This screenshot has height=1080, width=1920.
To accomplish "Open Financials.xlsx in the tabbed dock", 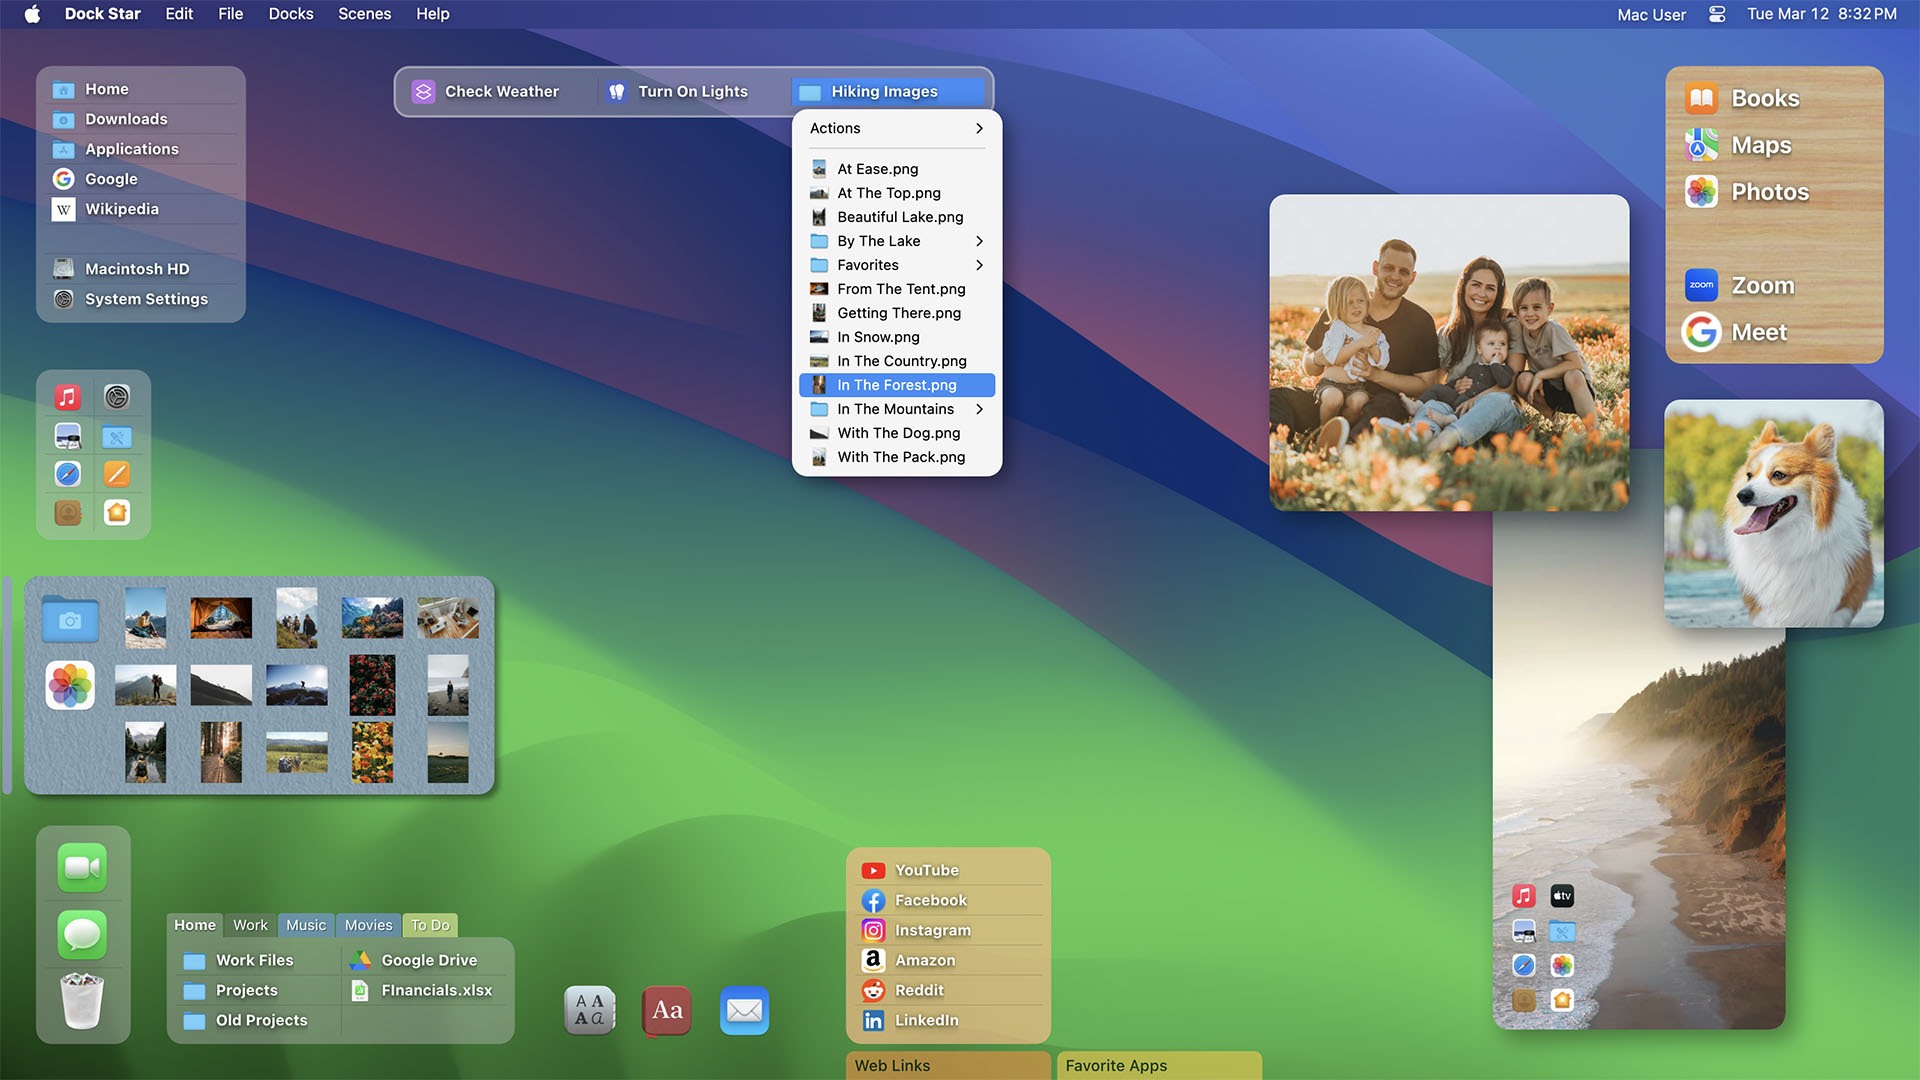I will tap(423, 990).
